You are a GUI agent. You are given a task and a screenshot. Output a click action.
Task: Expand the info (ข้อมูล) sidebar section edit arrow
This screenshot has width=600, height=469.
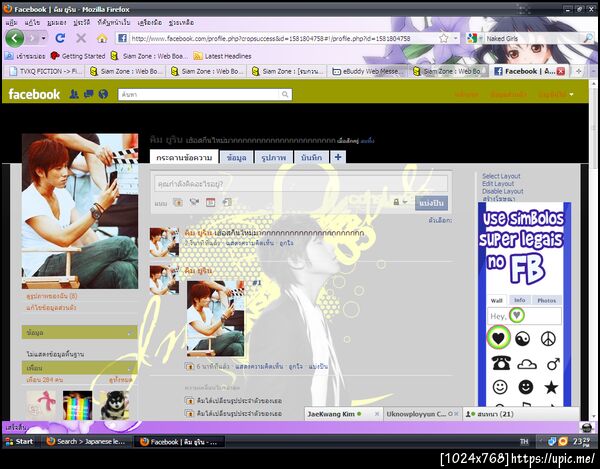click(129, 333)
